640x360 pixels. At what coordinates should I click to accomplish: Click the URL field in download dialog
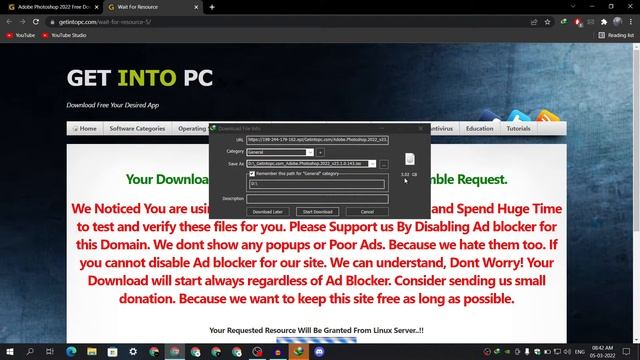pyautogui.click(x=317, y=140)
